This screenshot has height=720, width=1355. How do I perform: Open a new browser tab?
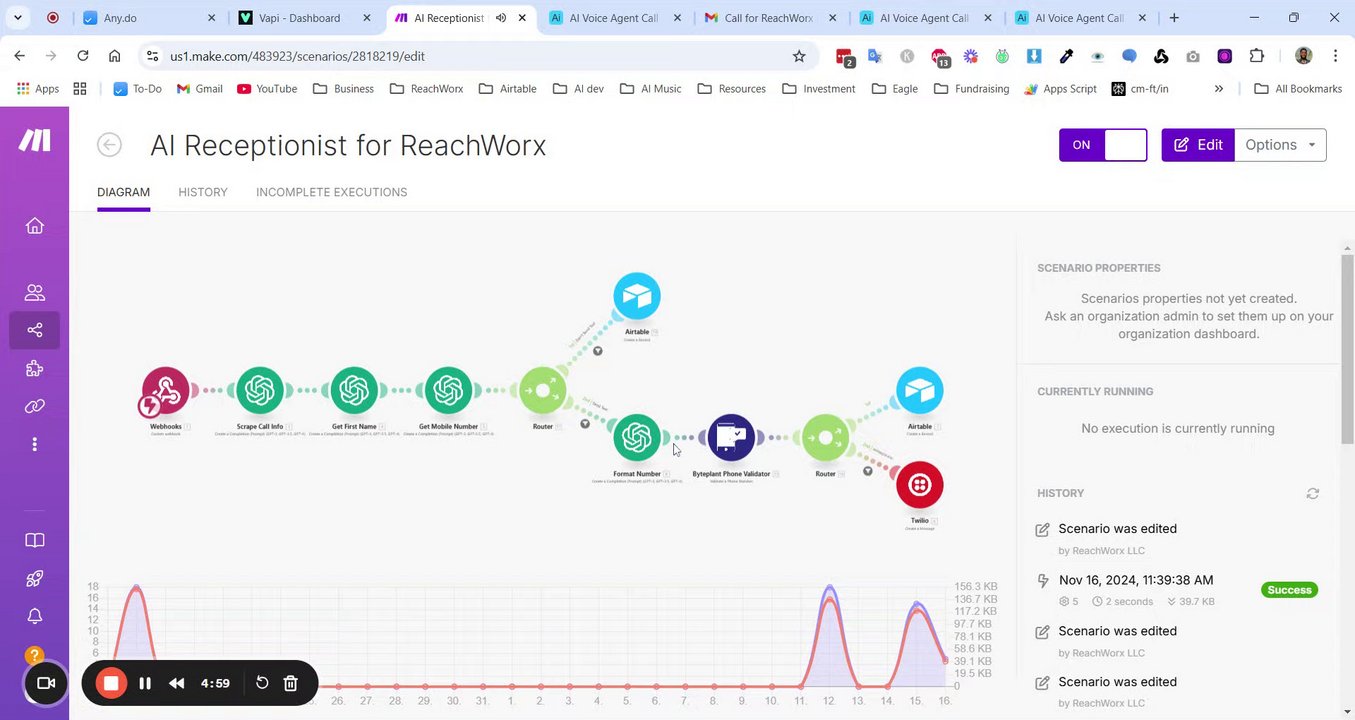coord(1174,18)
